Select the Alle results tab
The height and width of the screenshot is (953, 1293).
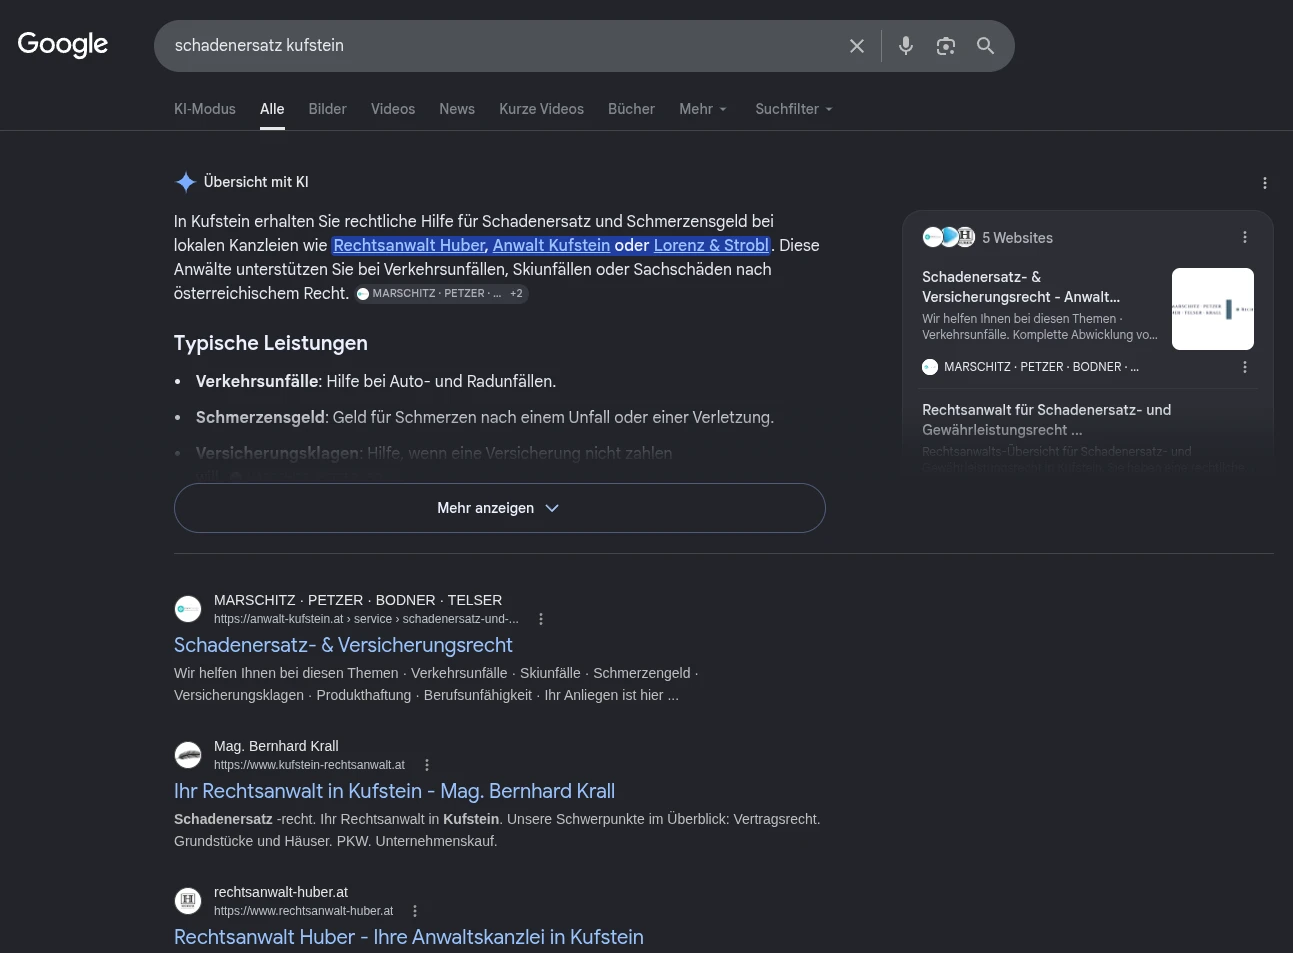click(272, 109)
